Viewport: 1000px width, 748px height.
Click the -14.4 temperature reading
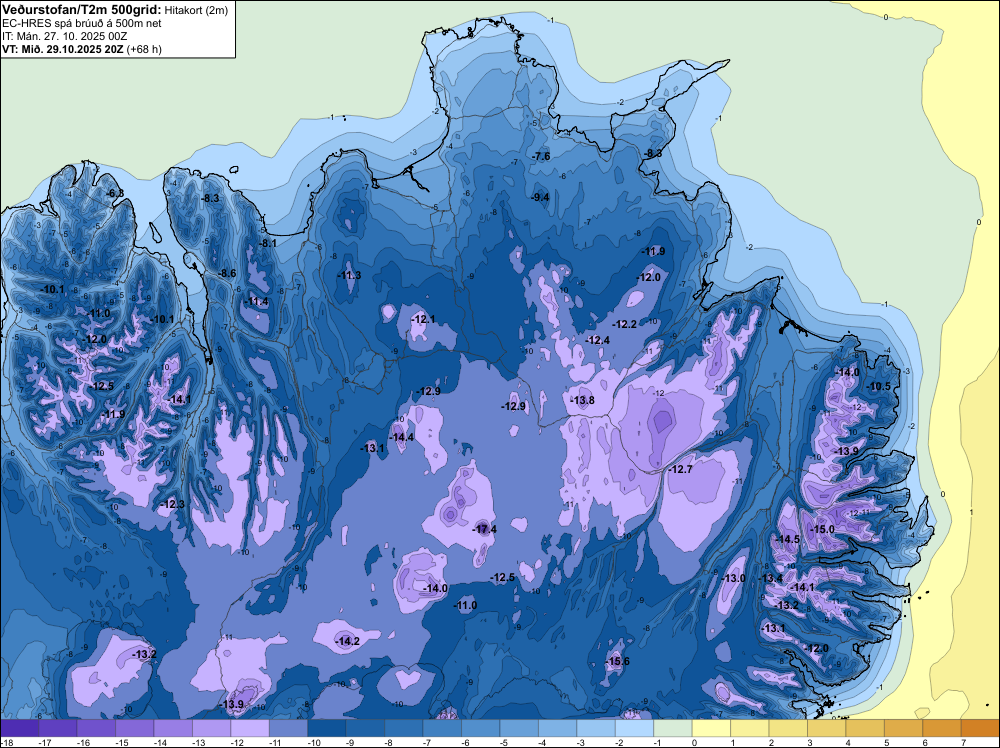tap(402, 437)
